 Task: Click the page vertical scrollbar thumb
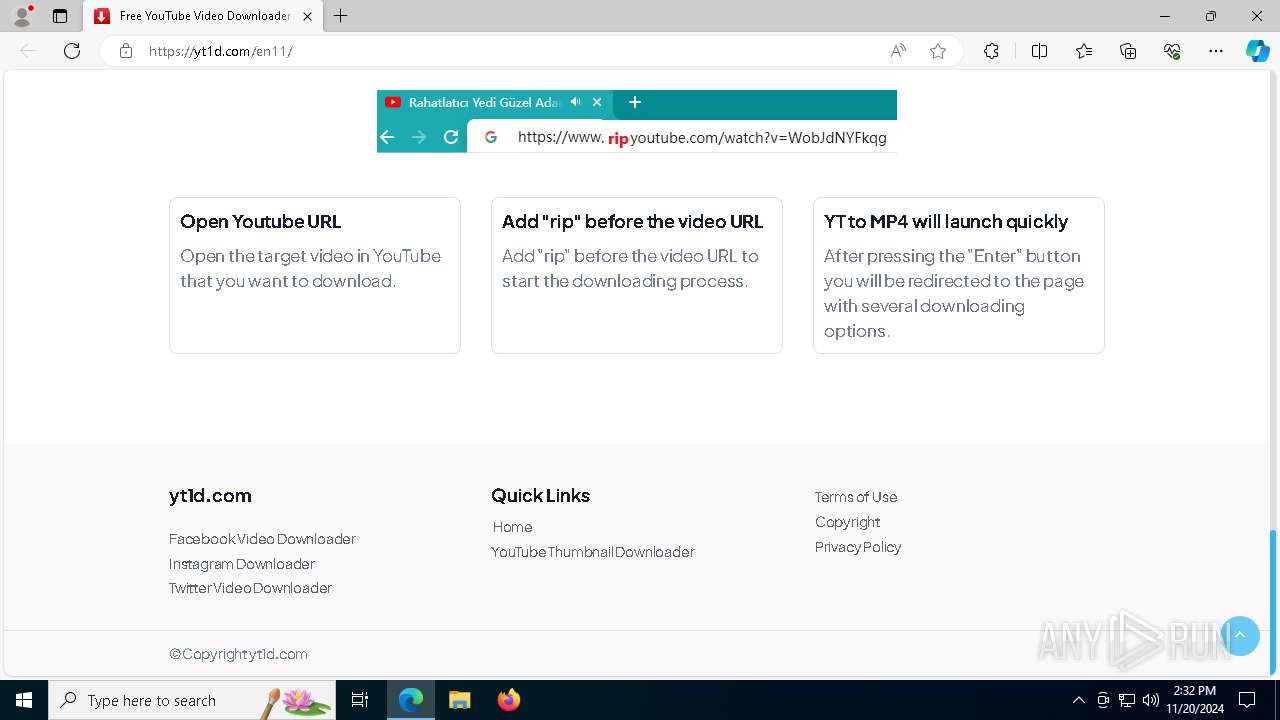coord(1273,601)
